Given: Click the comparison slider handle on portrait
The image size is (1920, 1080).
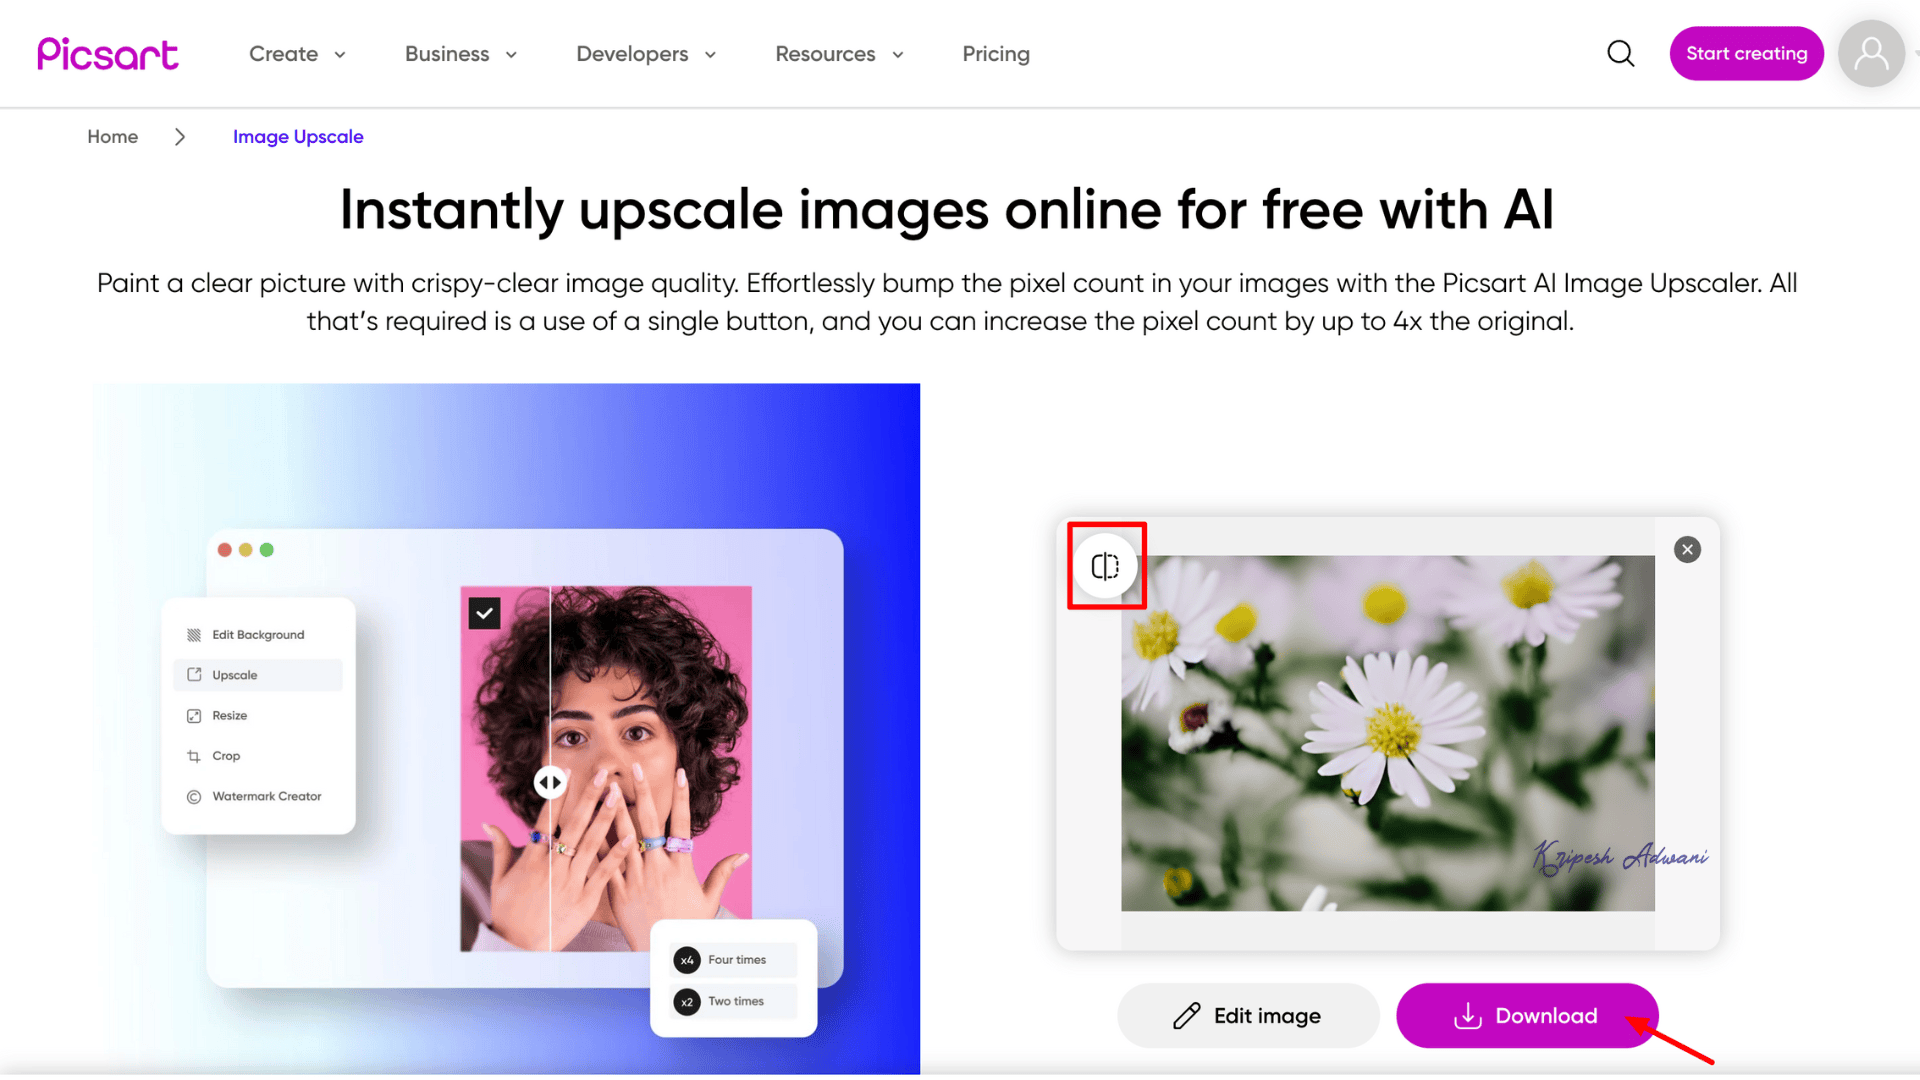Looking at the screenshot, I should coord(550,782).
